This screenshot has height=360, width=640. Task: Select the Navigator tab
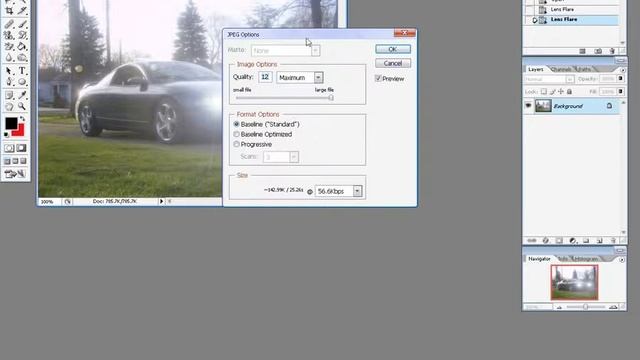click(539, 259)
